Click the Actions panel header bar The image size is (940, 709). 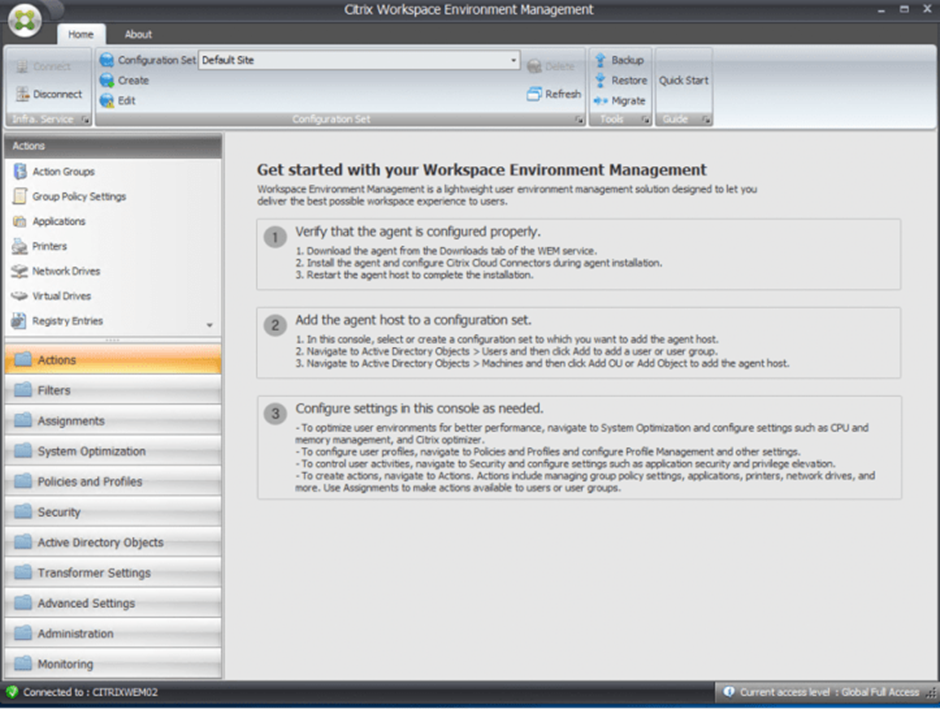point(113,146)
